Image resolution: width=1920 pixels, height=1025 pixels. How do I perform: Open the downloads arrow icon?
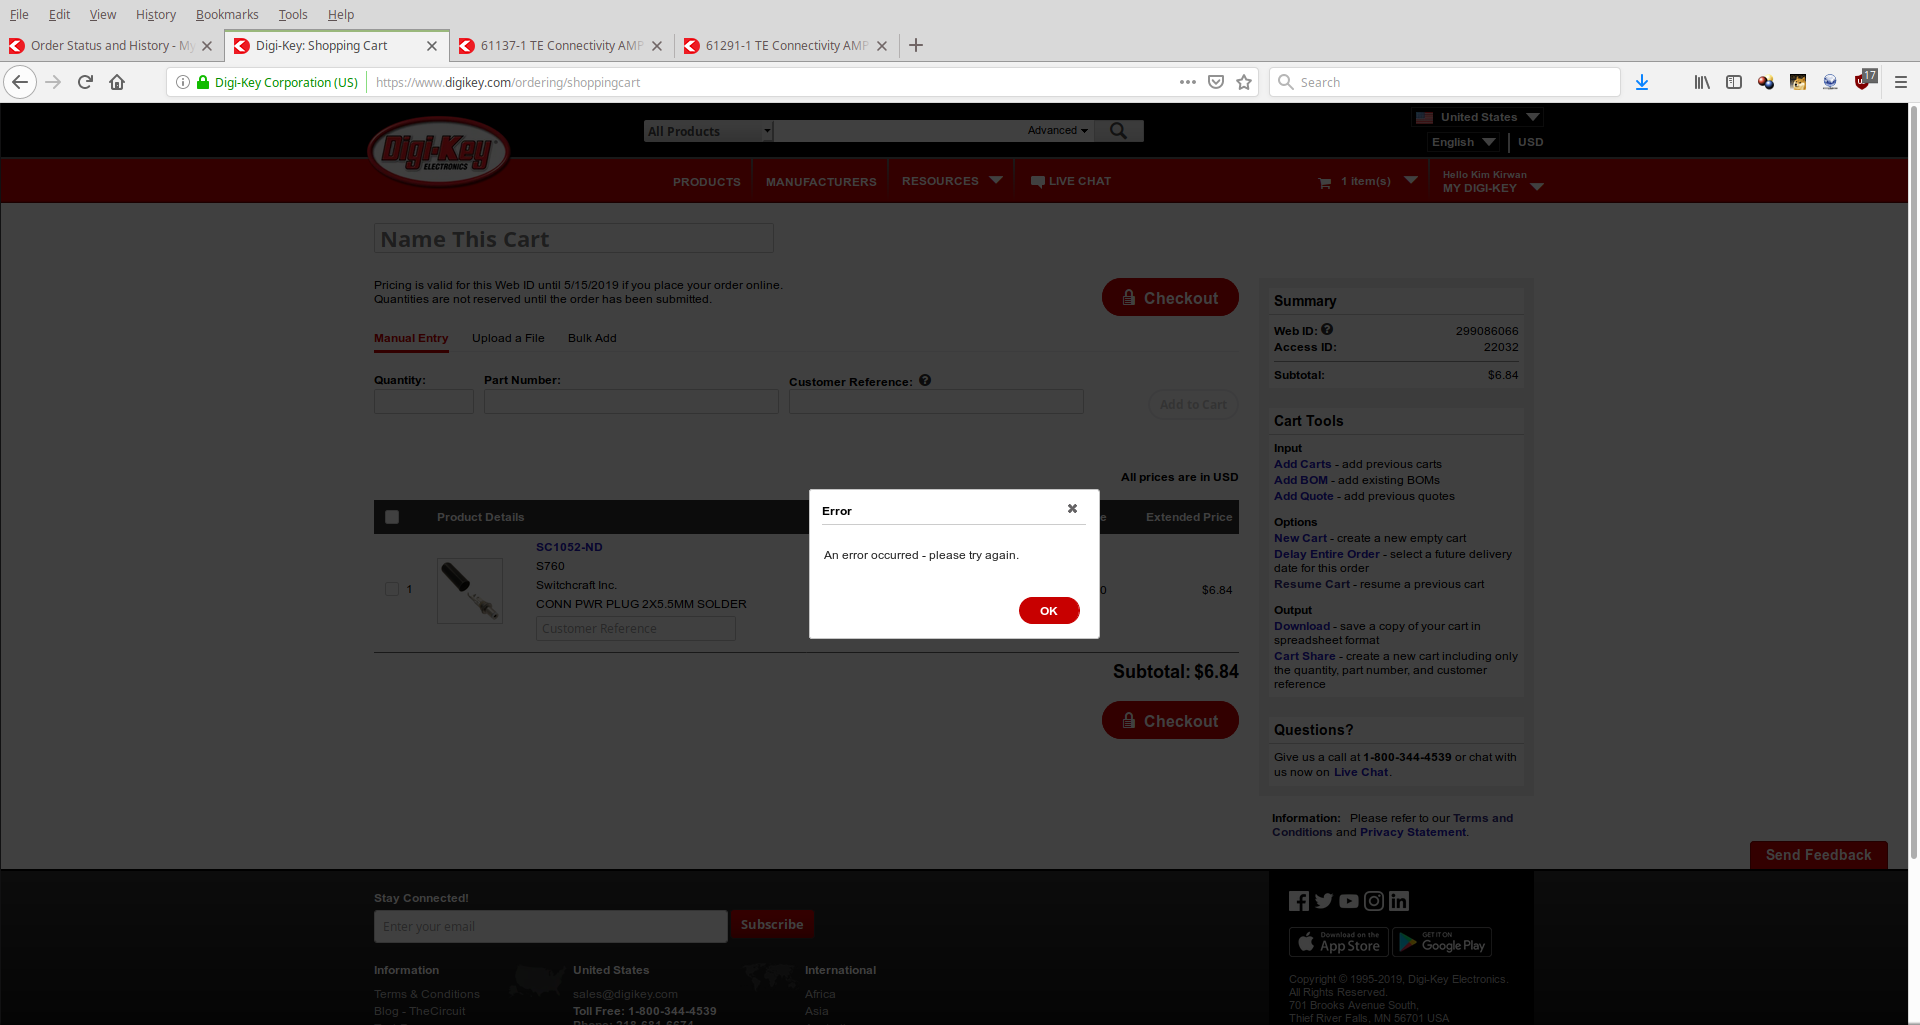[1642, 82]
